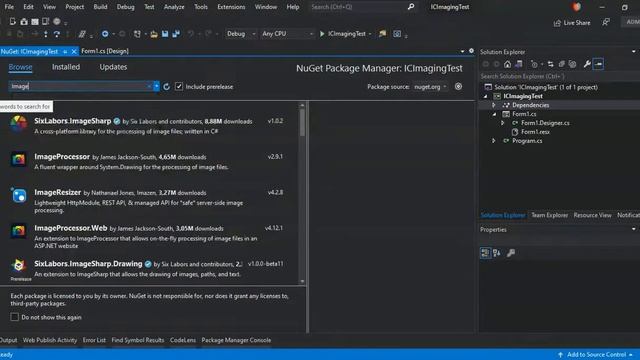Click Collapse All icon in Solution Explorer

562,64
